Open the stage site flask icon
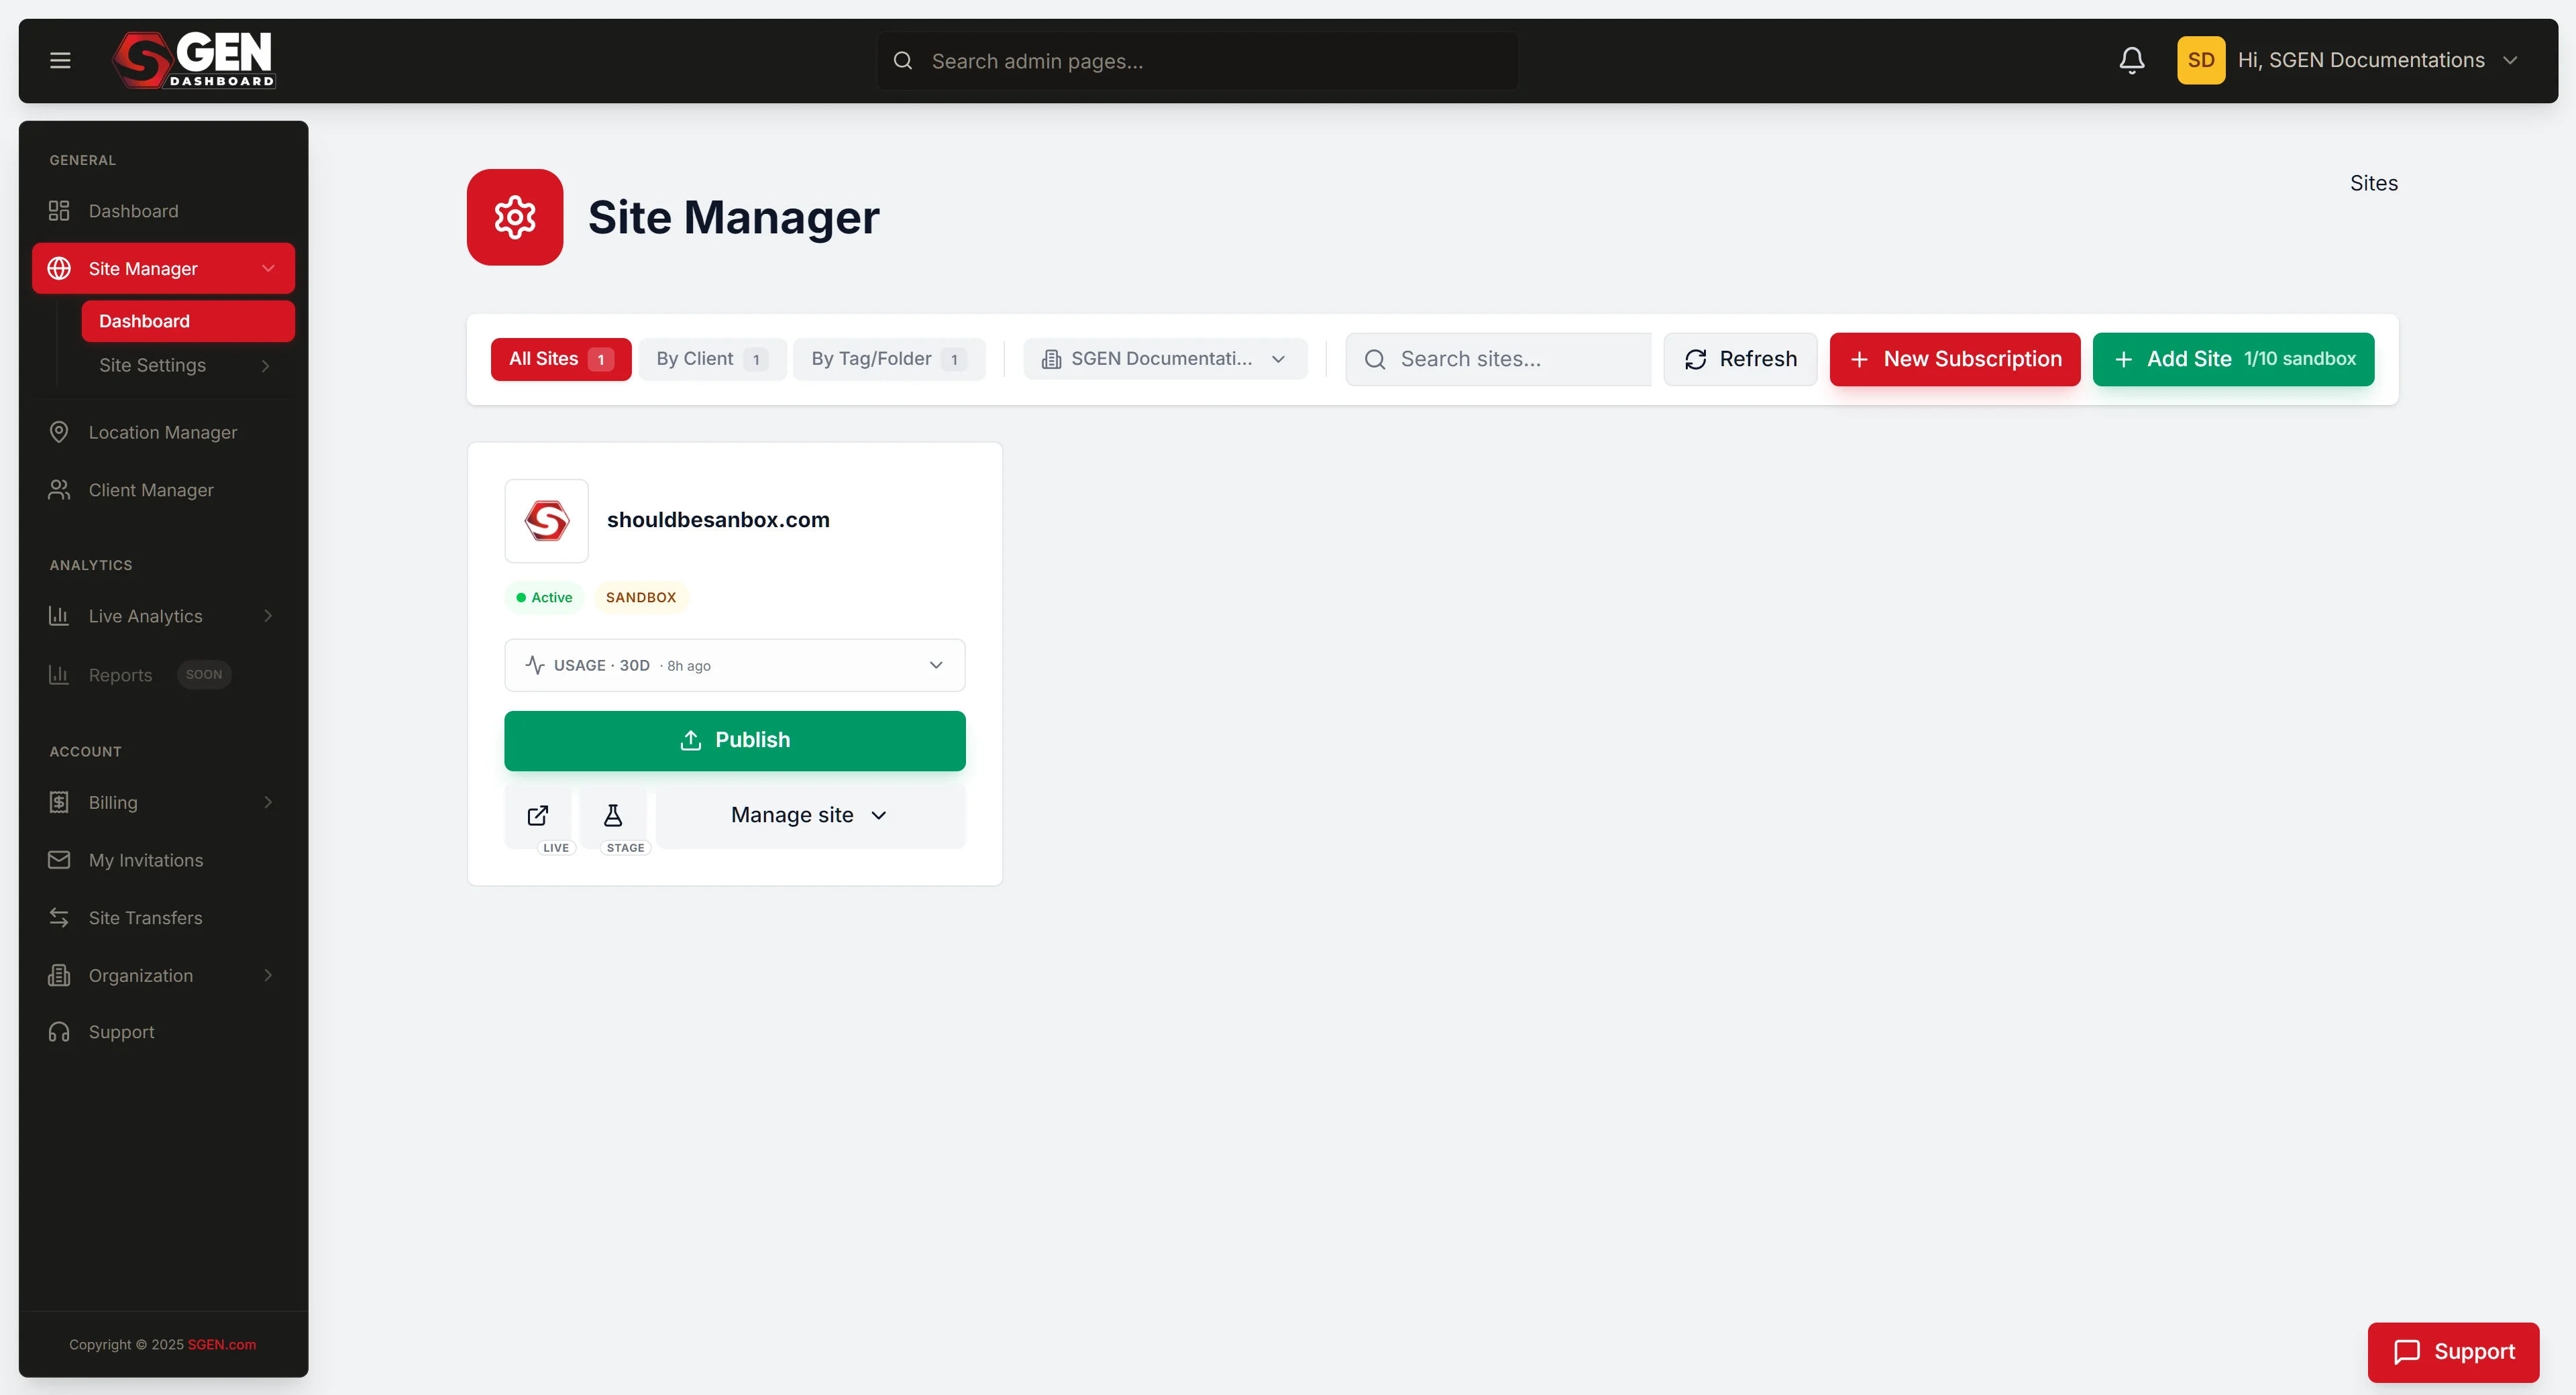The image size is (2576, 1395). tap(613, 816)
